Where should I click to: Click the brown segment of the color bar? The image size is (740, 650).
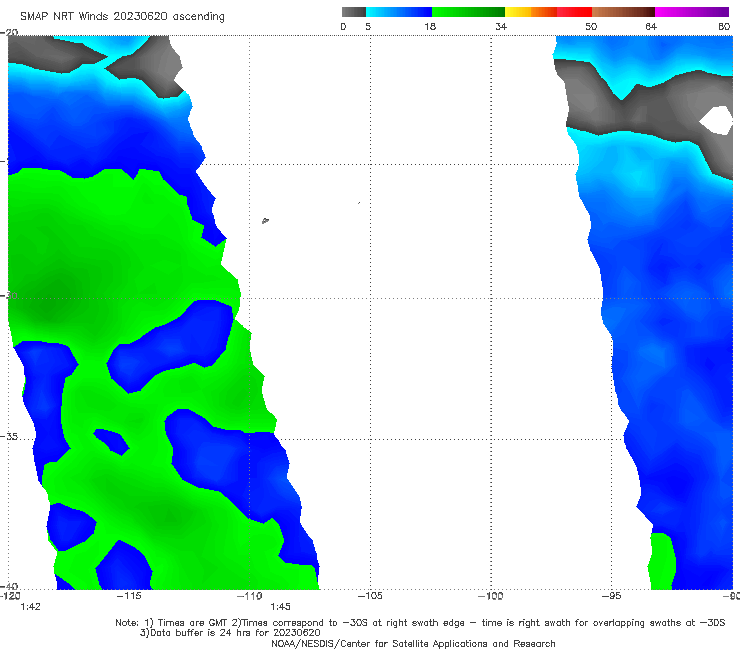tap(623, 12)
